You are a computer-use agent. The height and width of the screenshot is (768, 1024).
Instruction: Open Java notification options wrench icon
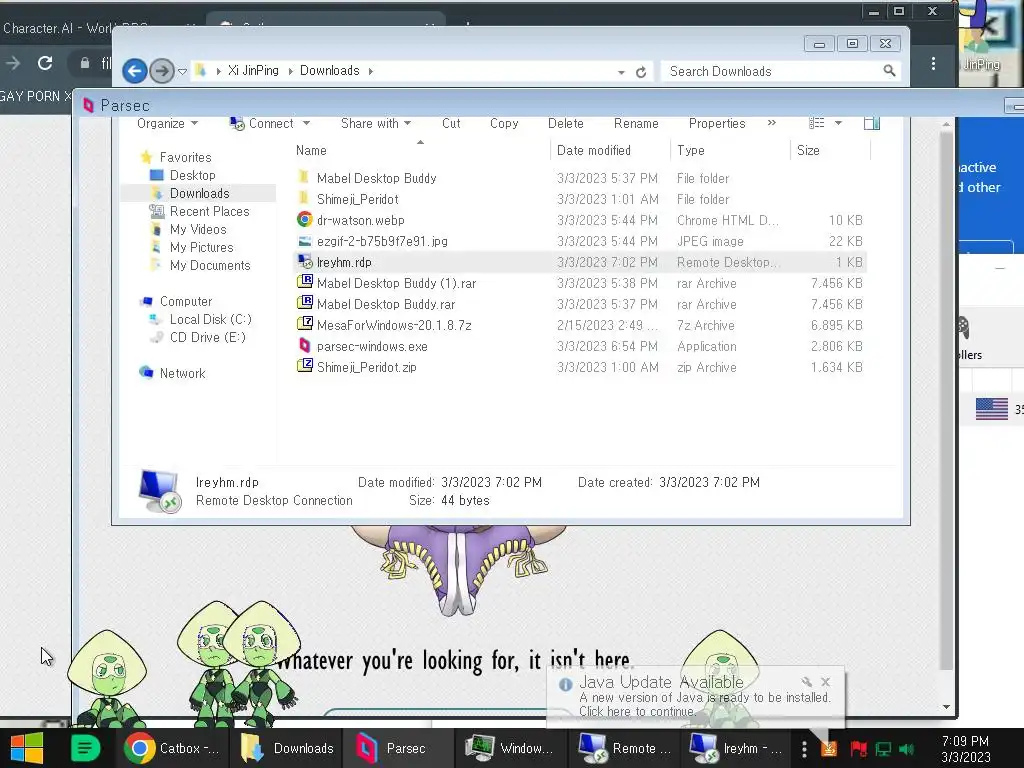pyautogui.click(x=807, y=682)
